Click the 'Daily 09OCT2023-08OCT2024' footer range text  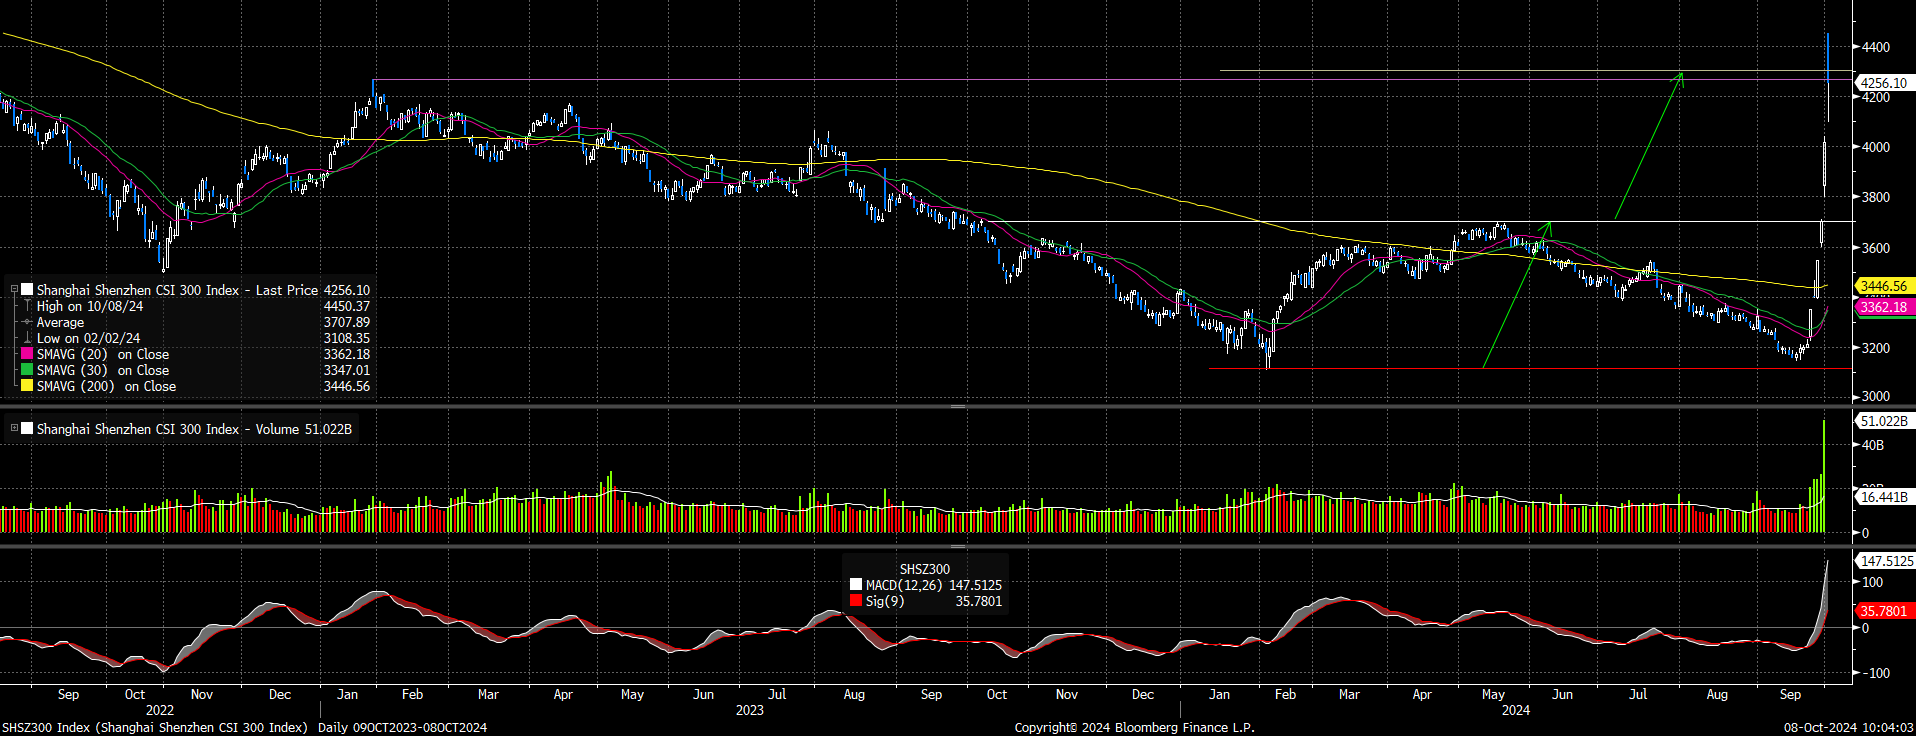tap(402, 727)
